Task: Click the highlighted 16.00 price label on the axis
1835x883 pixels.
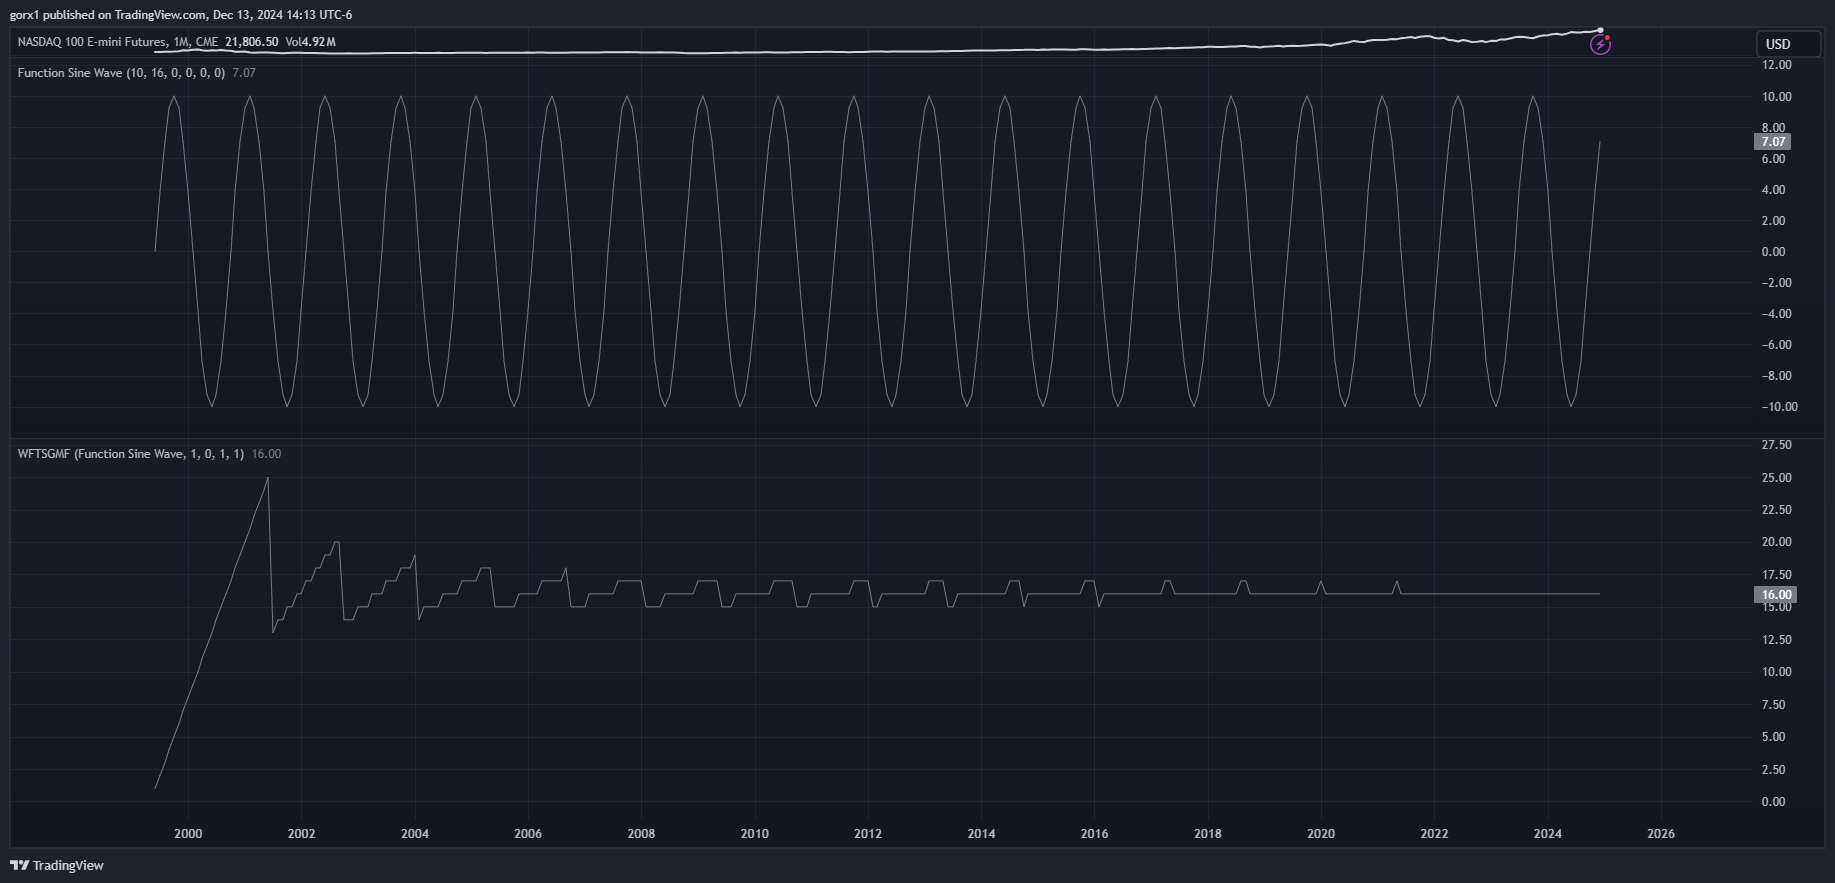Action: click(1776, 595)
